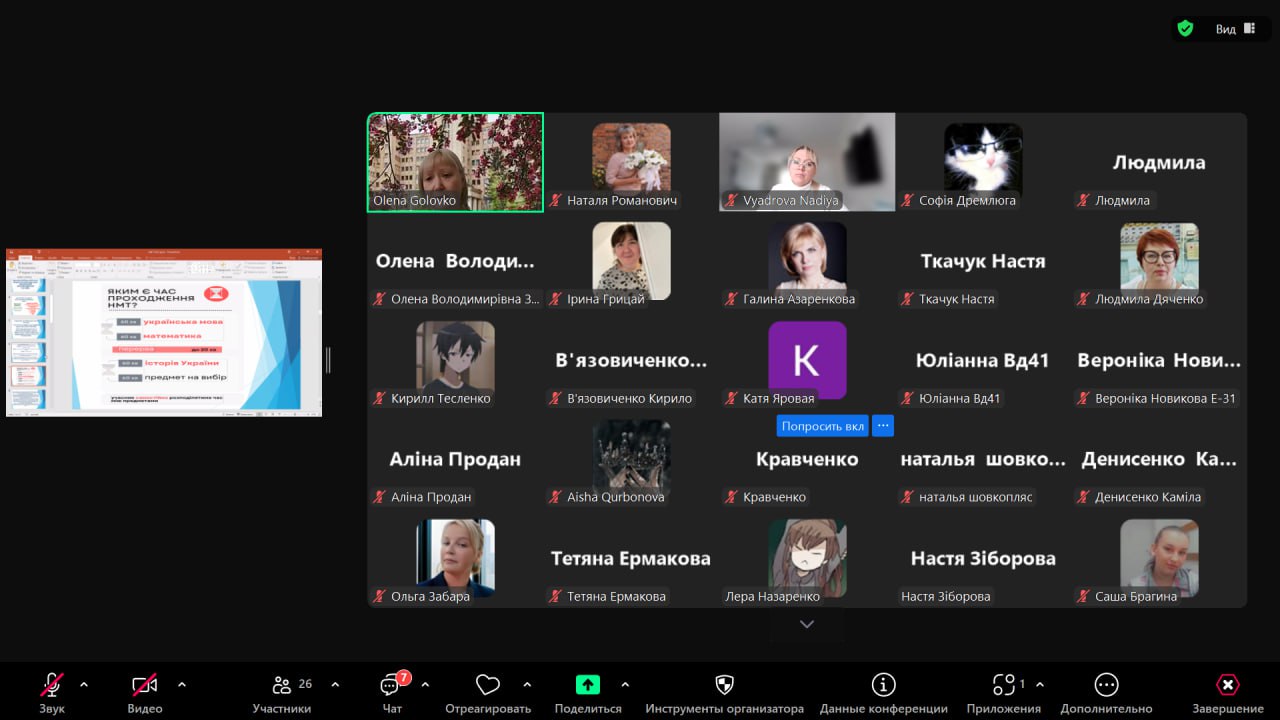Click the shared presentation slide thumbnail

click(x=164, y=333)
